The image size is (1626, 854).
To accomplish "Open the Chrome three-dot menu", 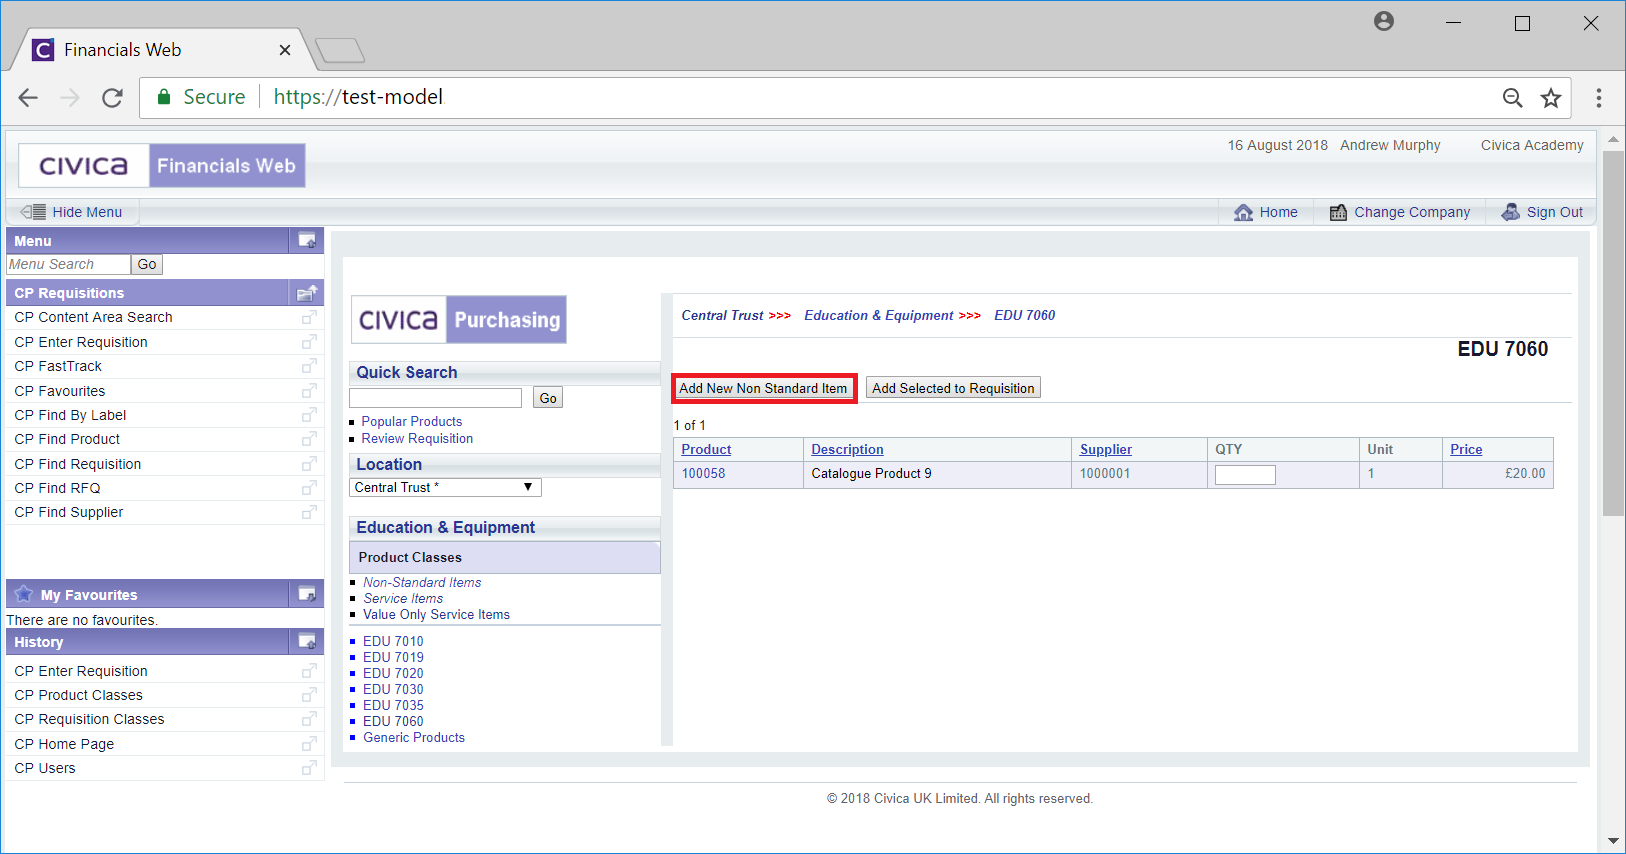I will [1599, 97].
